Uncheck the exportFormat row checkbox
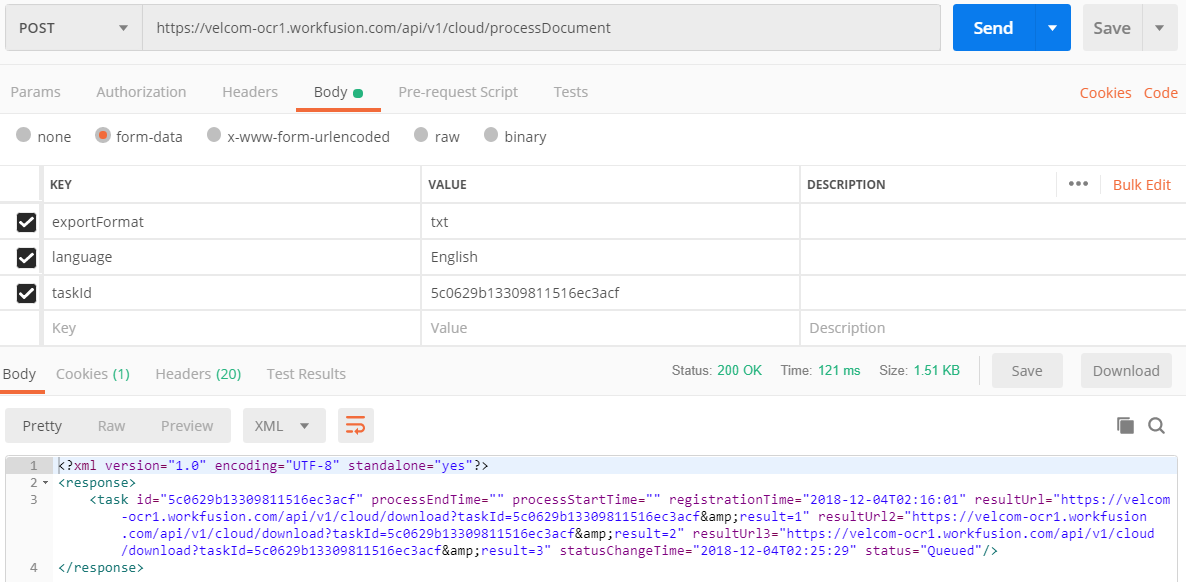Image resolution: width=1186 pixels, height=582 pixels. 26,223
